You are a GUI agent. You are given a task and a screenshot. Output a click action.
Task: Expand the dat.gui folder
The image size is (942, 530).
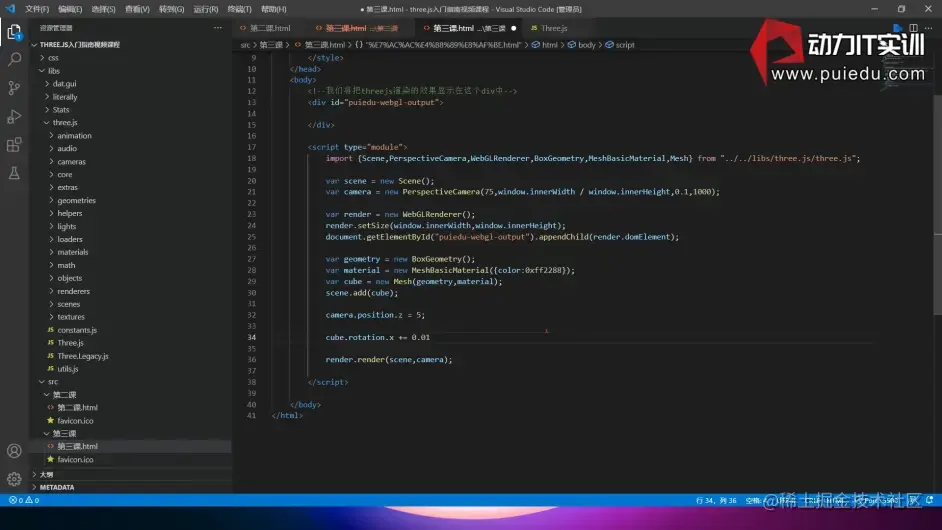[x=64, y=84]
